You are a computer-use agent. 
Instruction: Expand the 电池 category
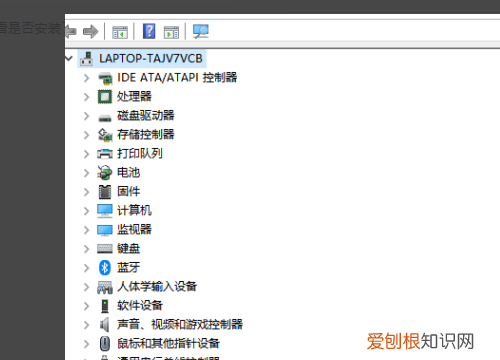tap(87, 173)
